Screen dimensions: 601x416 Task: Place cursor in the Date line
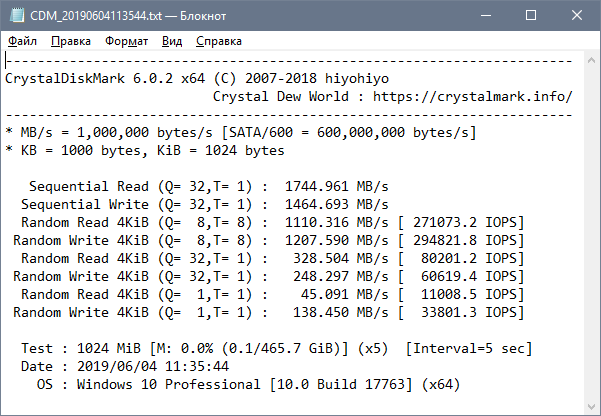125,367
